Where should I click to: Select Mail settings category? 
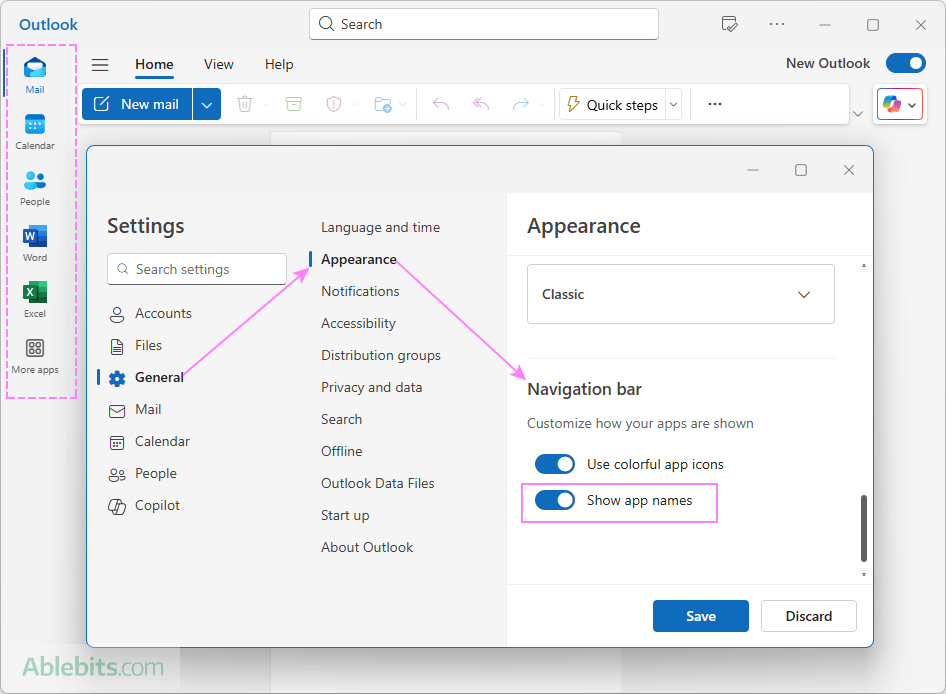[x=135, y=410]
